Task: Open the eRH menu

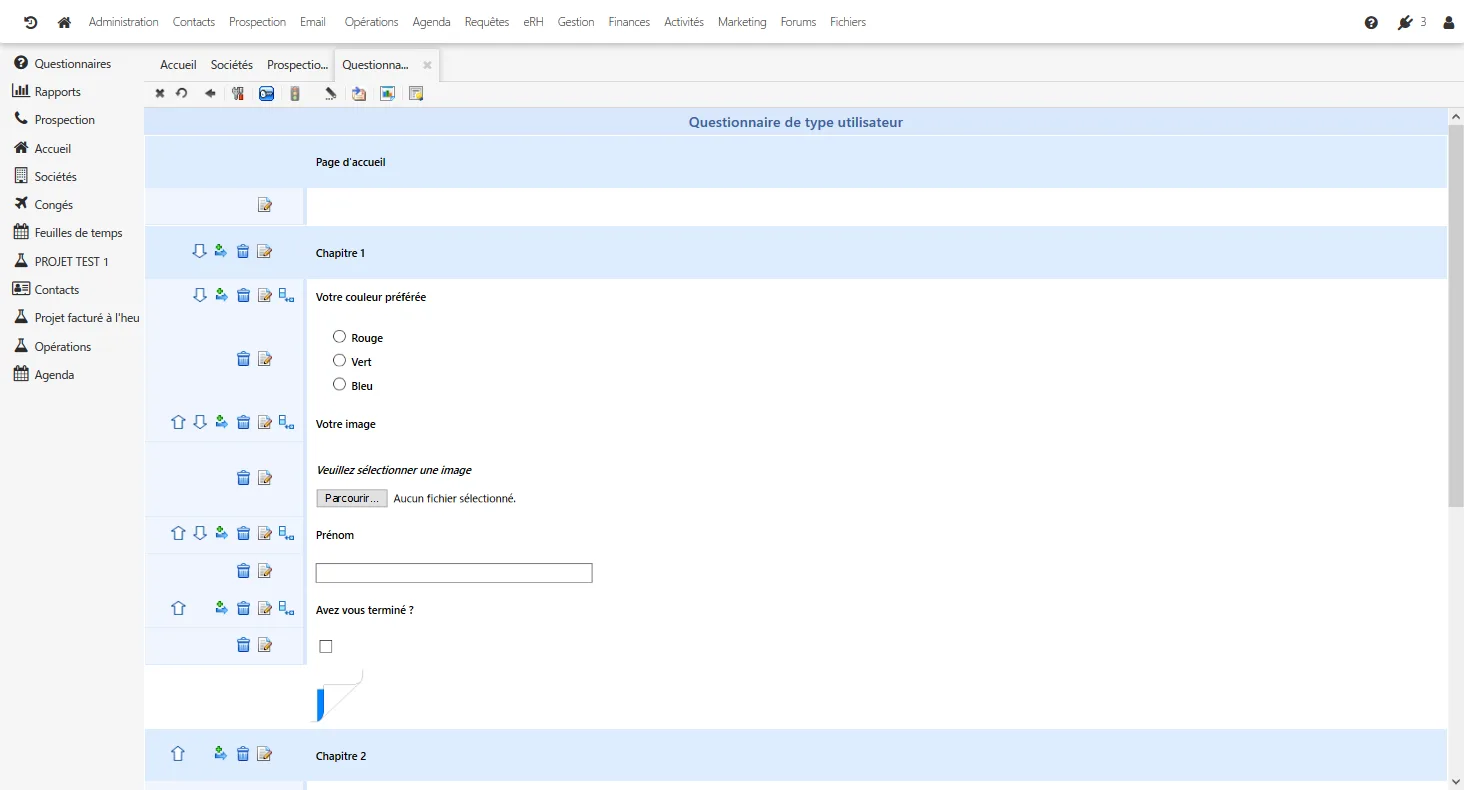Action: (x=534, y=22)
